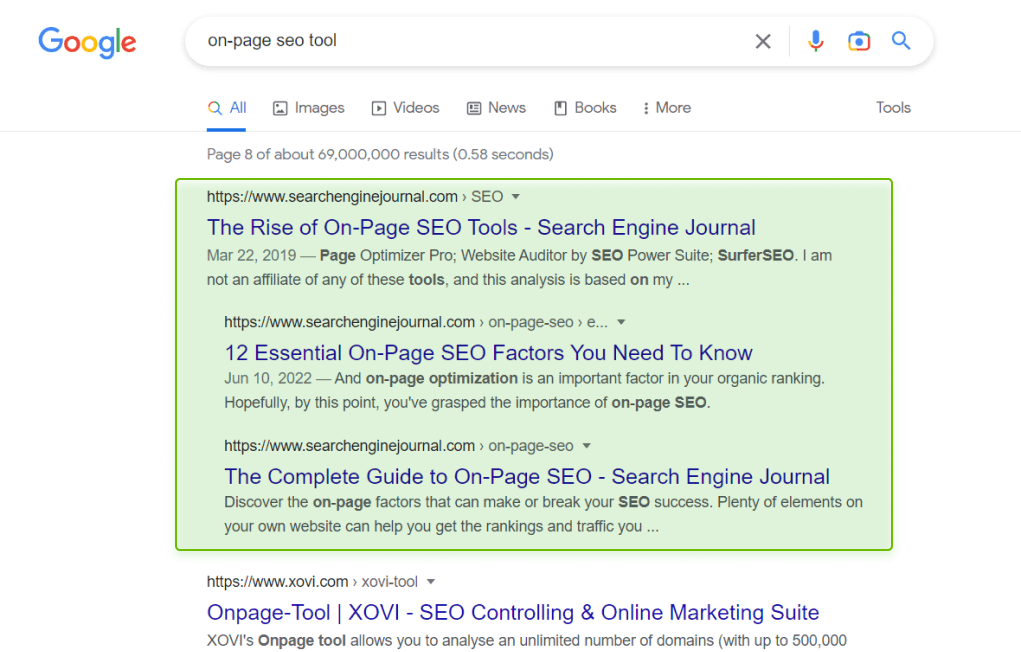This screenshot has width=1021, height=652.
Task: Click the Images tab picture icon
Action: point(280,108)
